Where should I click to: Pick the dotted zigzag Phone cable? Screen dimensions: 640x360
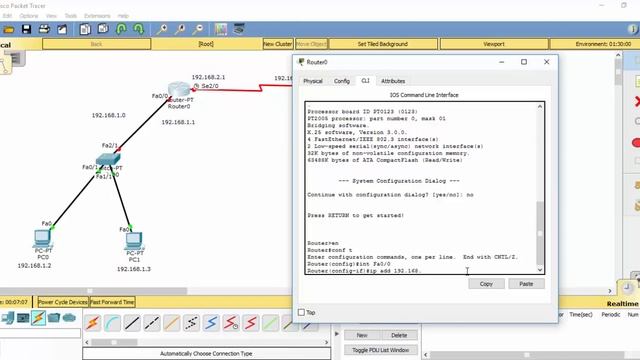pyautogui.click(x=191, y=323)
